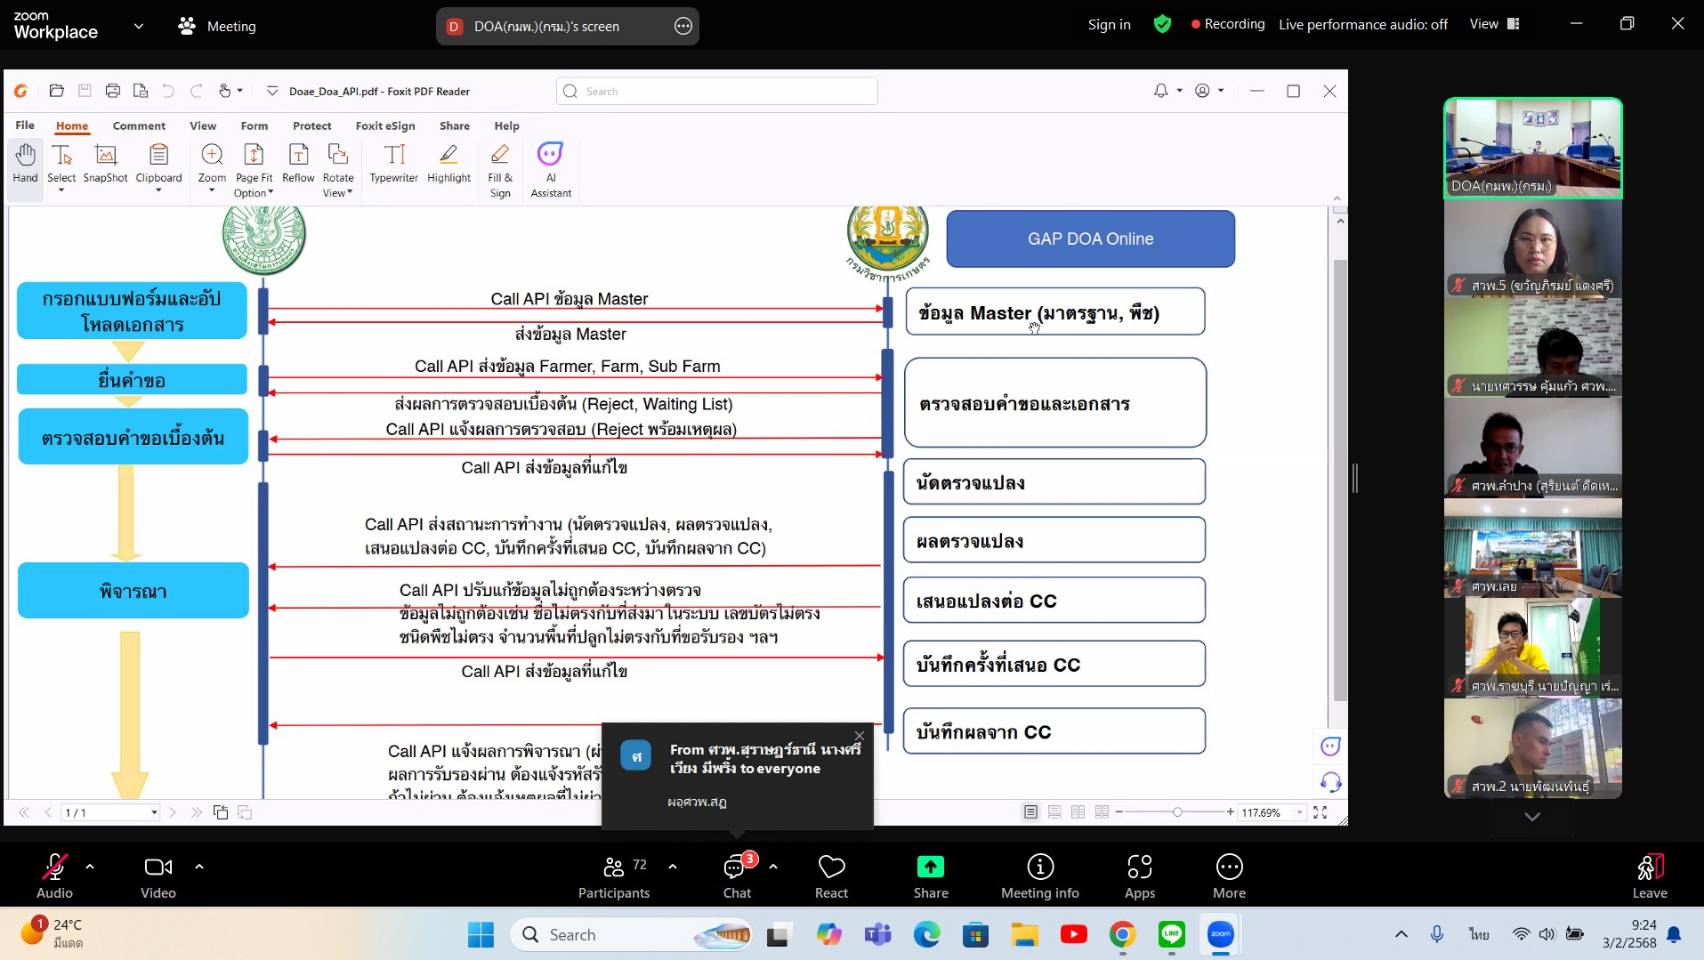Open the File menu
This screenshot has width=1704, height=960.
25,126
